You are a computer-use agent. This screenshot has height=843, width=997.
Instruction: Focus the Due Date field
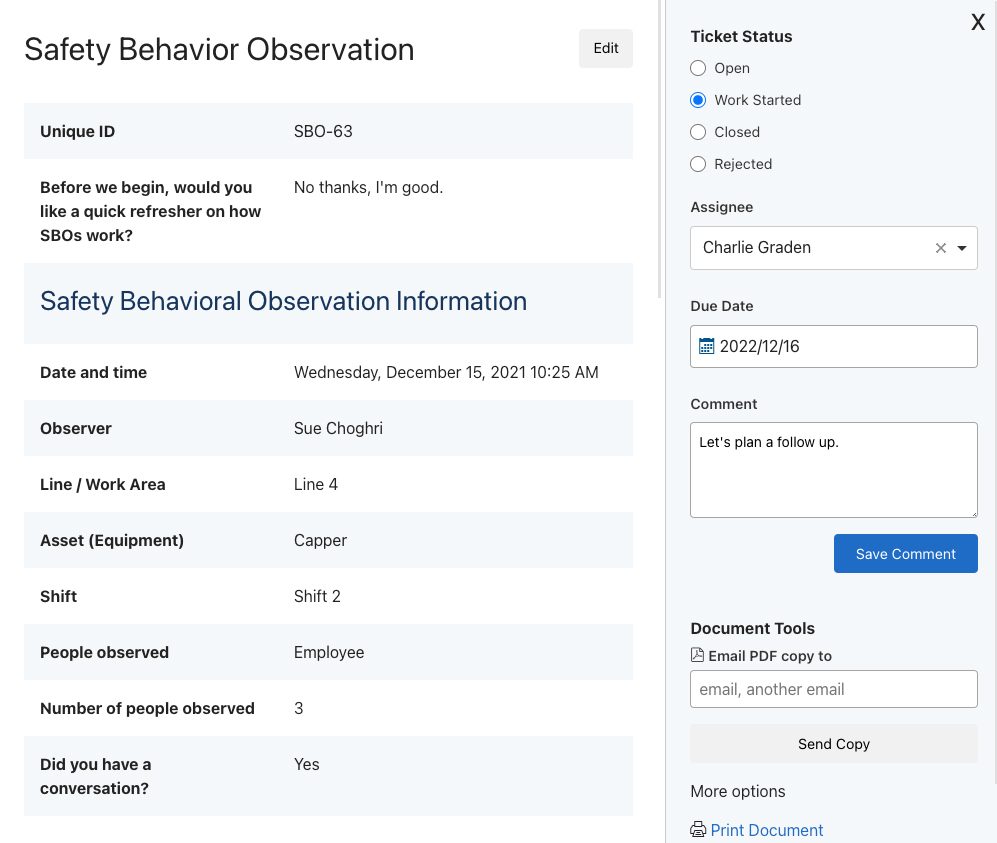(x=834, y=346)
